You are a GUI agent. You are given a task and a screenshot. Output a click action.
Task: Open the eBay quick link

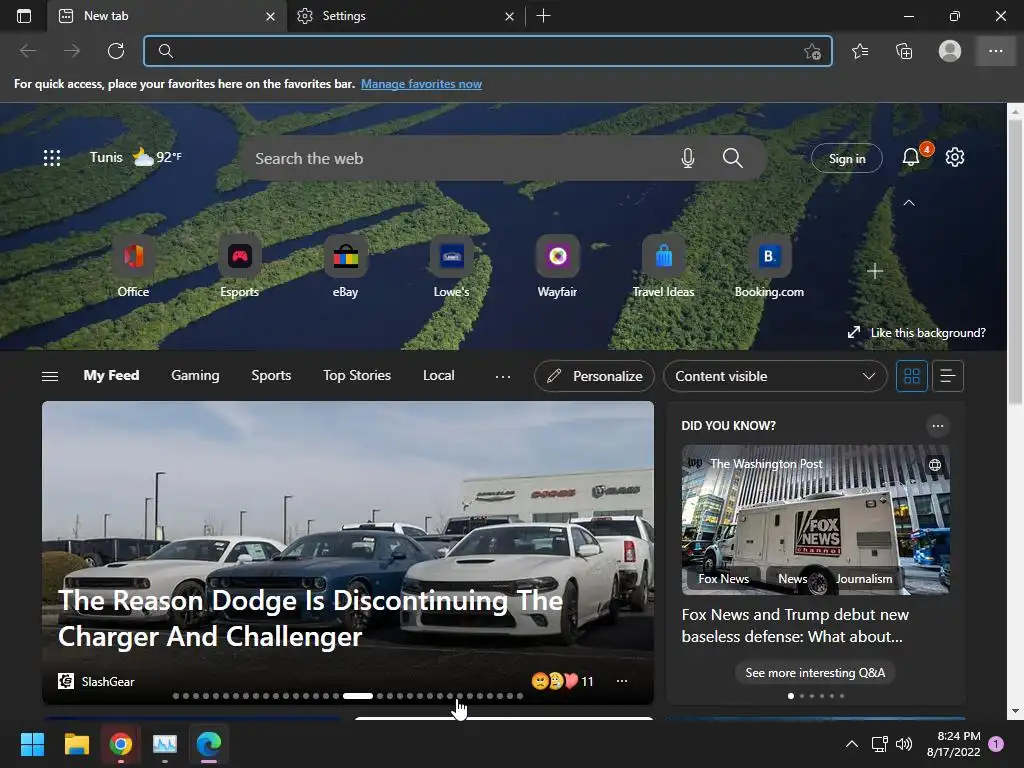click(x=345, y=266)
